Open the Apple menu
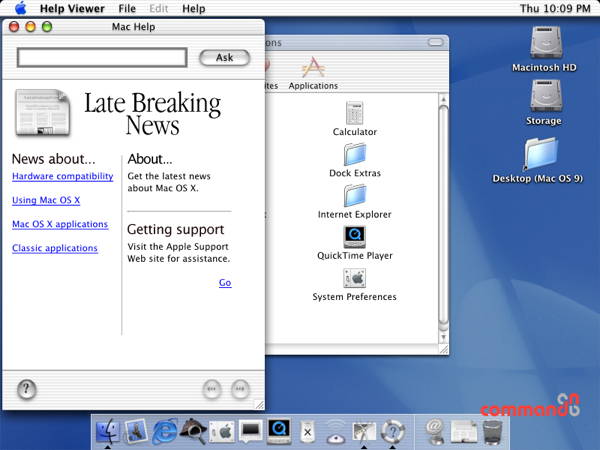The height and width of the screenshot is (450, 600). pyautogui.click(x=20, y=8)
